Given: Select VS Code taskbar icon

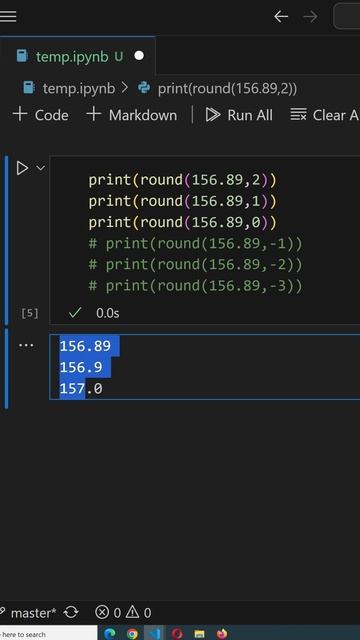Looking at the screenshot, I should tap(154, 634).
